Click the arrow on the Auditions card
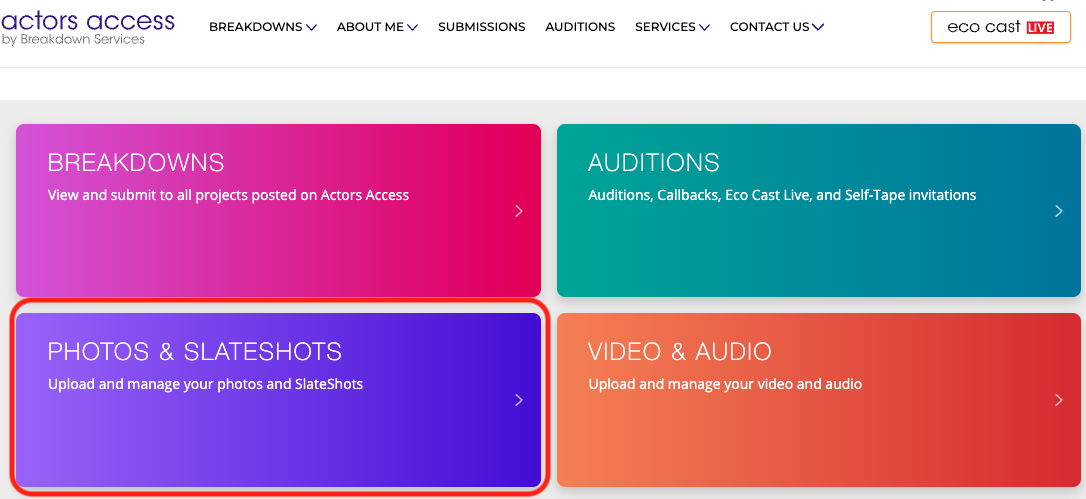The image size is (1086, 499). 1058,211
